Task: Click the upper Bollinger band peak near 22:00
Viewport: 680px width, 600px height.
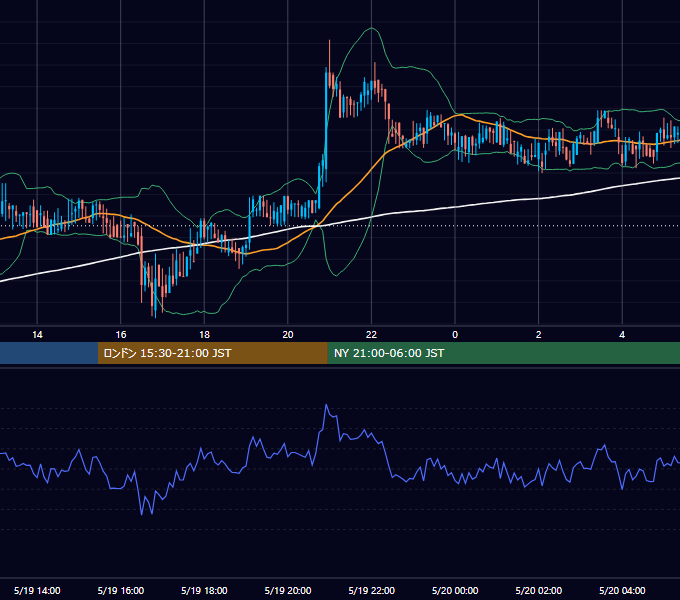Action: coord(372,28)
